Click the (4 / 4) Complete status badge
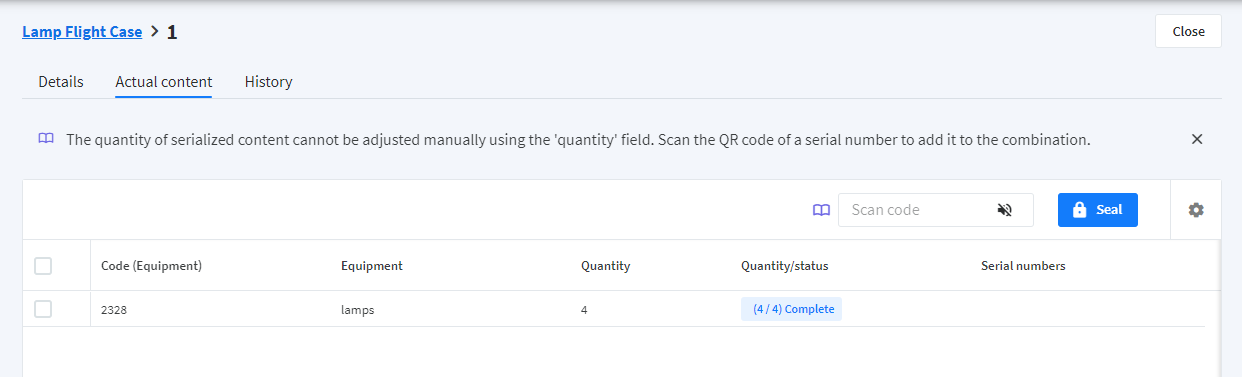Screen dimensions: 1242x377 (791, 309)
